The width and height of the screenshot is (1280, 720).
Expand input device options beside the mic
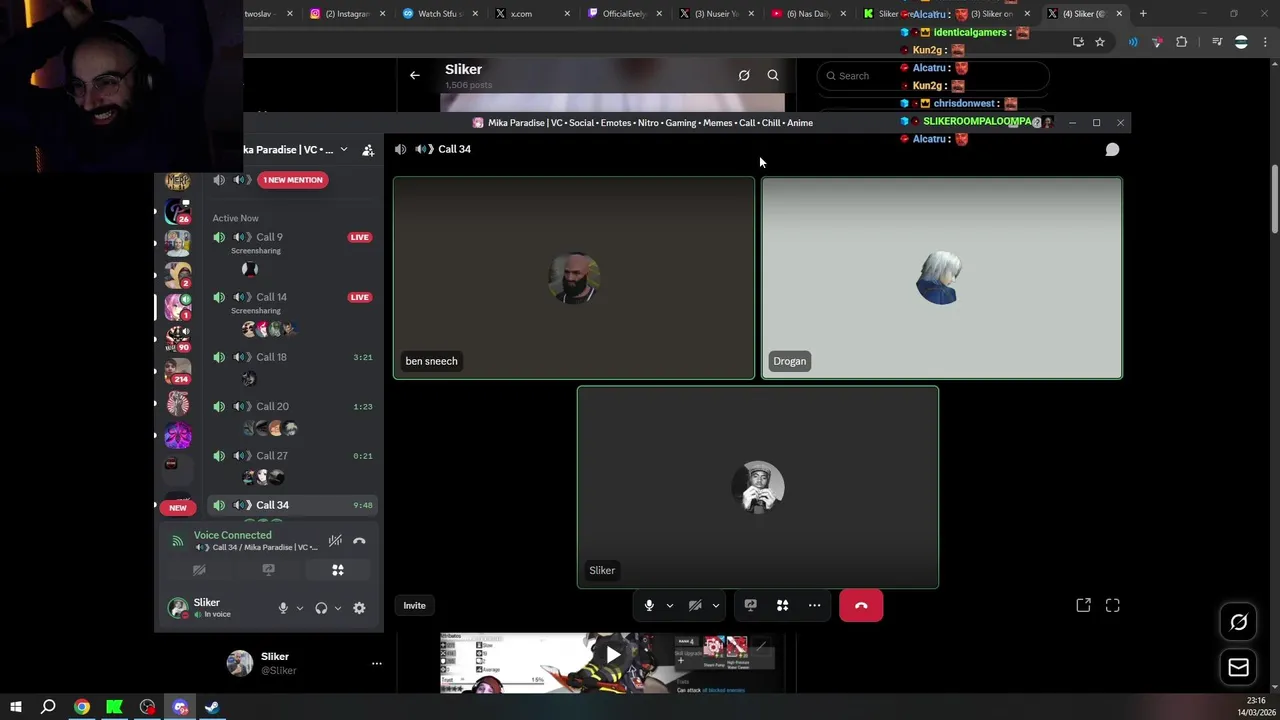click(299, 608)
